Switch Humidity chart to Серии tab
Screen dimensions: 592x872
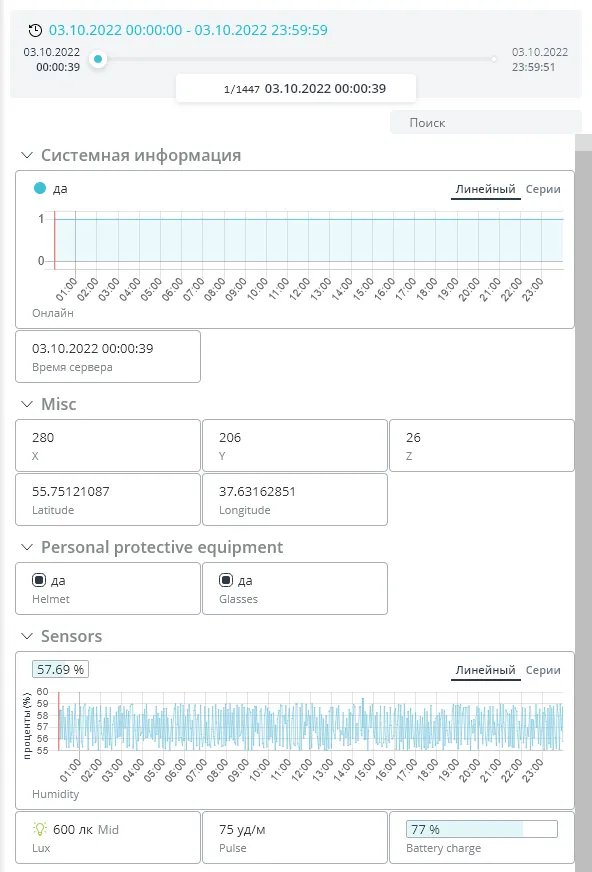tap(543, 670)
